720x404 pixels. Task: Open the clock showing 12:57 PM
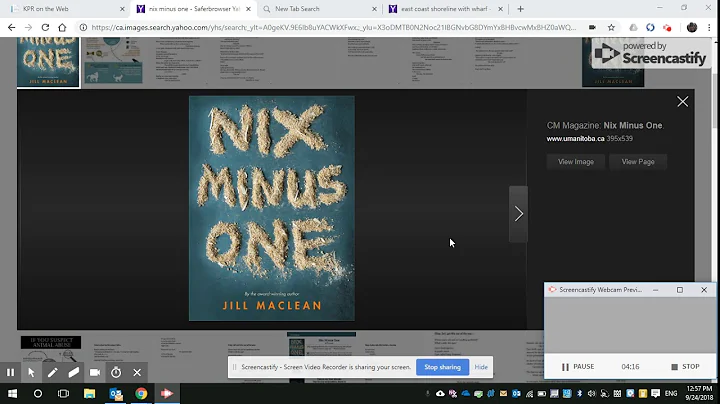[699, 393]
